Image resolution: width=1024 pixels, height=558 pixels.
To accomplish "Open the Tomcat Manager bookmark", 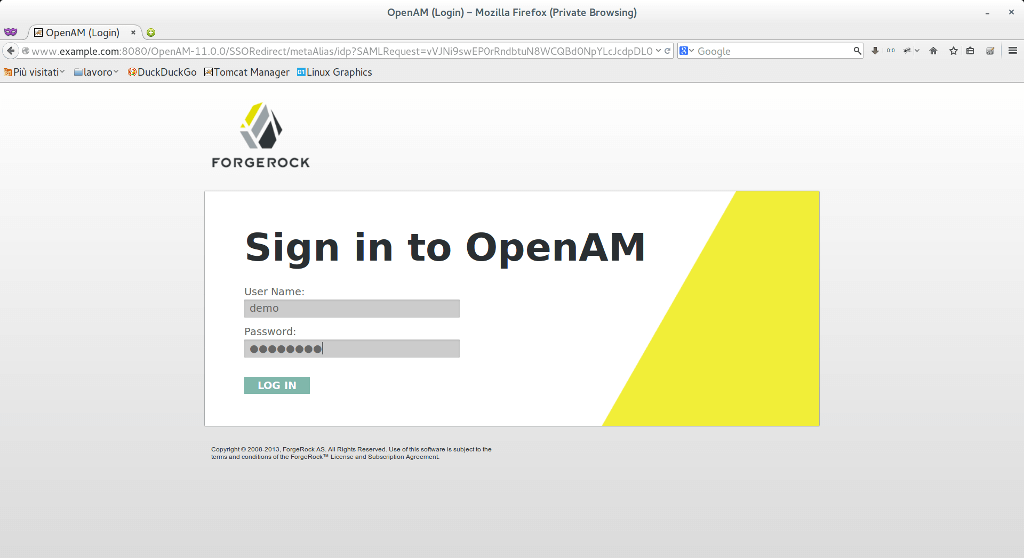I will pyautogui.click(x=247, y=73).
